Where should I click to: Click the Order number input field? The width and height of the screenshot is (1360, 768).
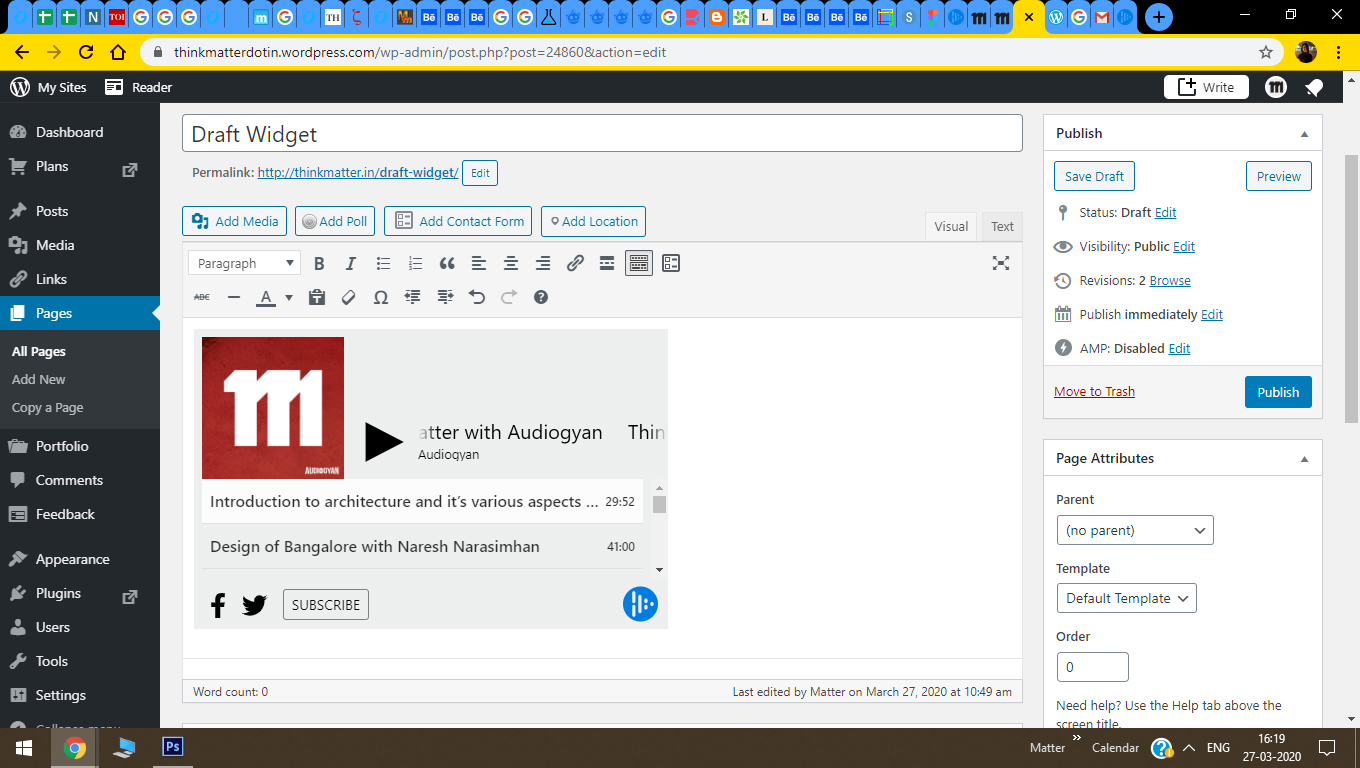point(1092,667)
